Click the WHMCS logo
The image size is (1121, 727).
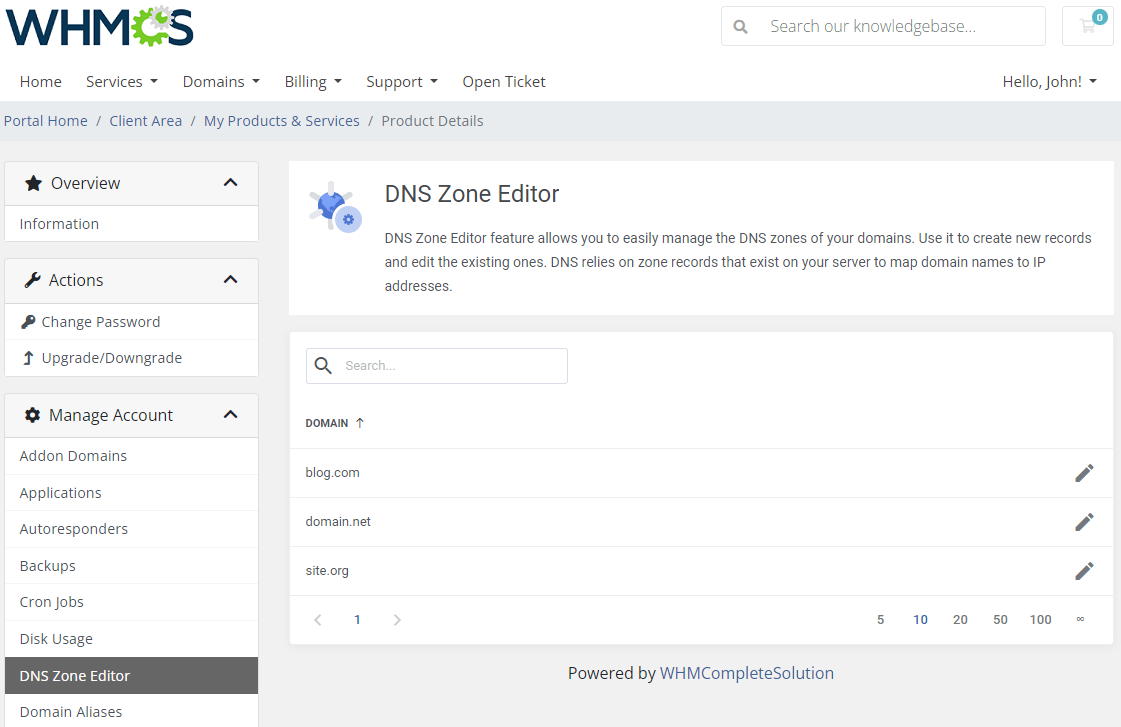pyautogui.click(x=99, y=26)
